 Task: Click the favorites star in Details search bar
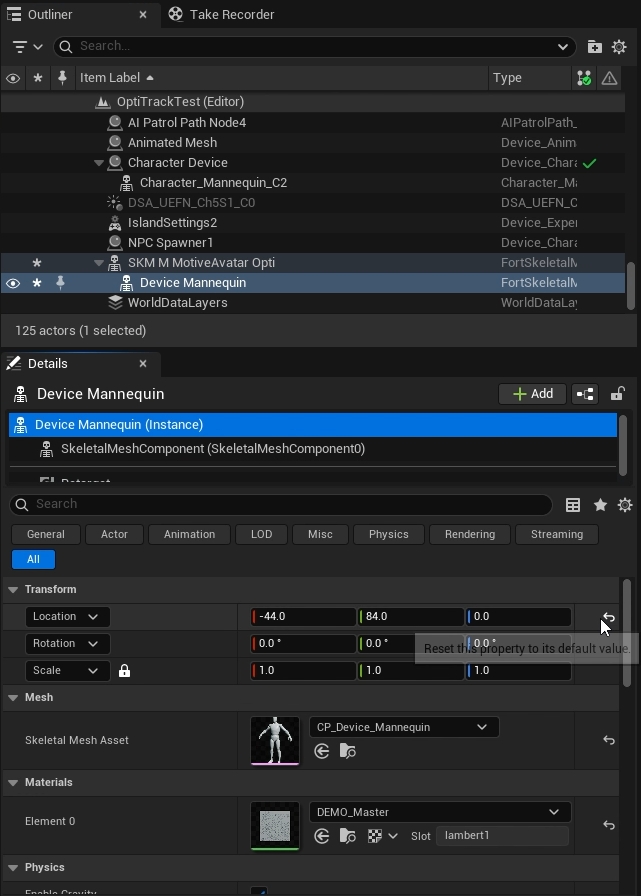[600, 505]
